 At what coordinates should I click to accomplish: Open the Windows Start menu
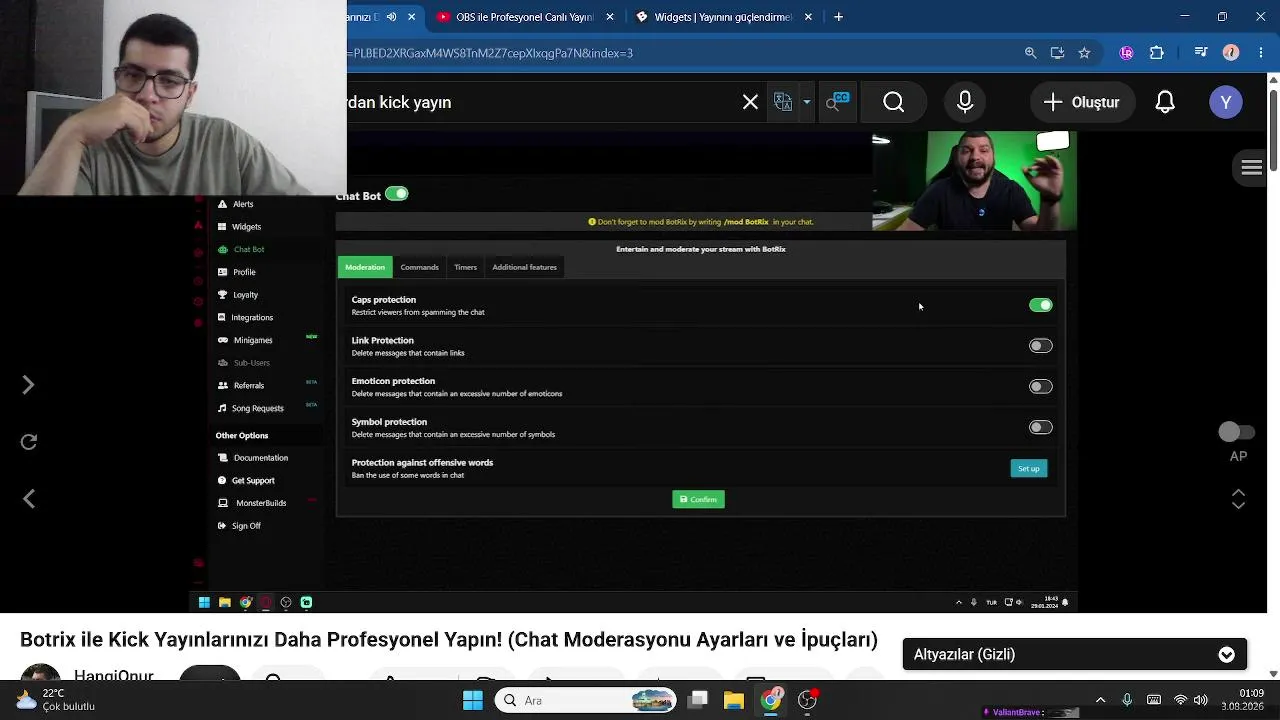[473, 700]
